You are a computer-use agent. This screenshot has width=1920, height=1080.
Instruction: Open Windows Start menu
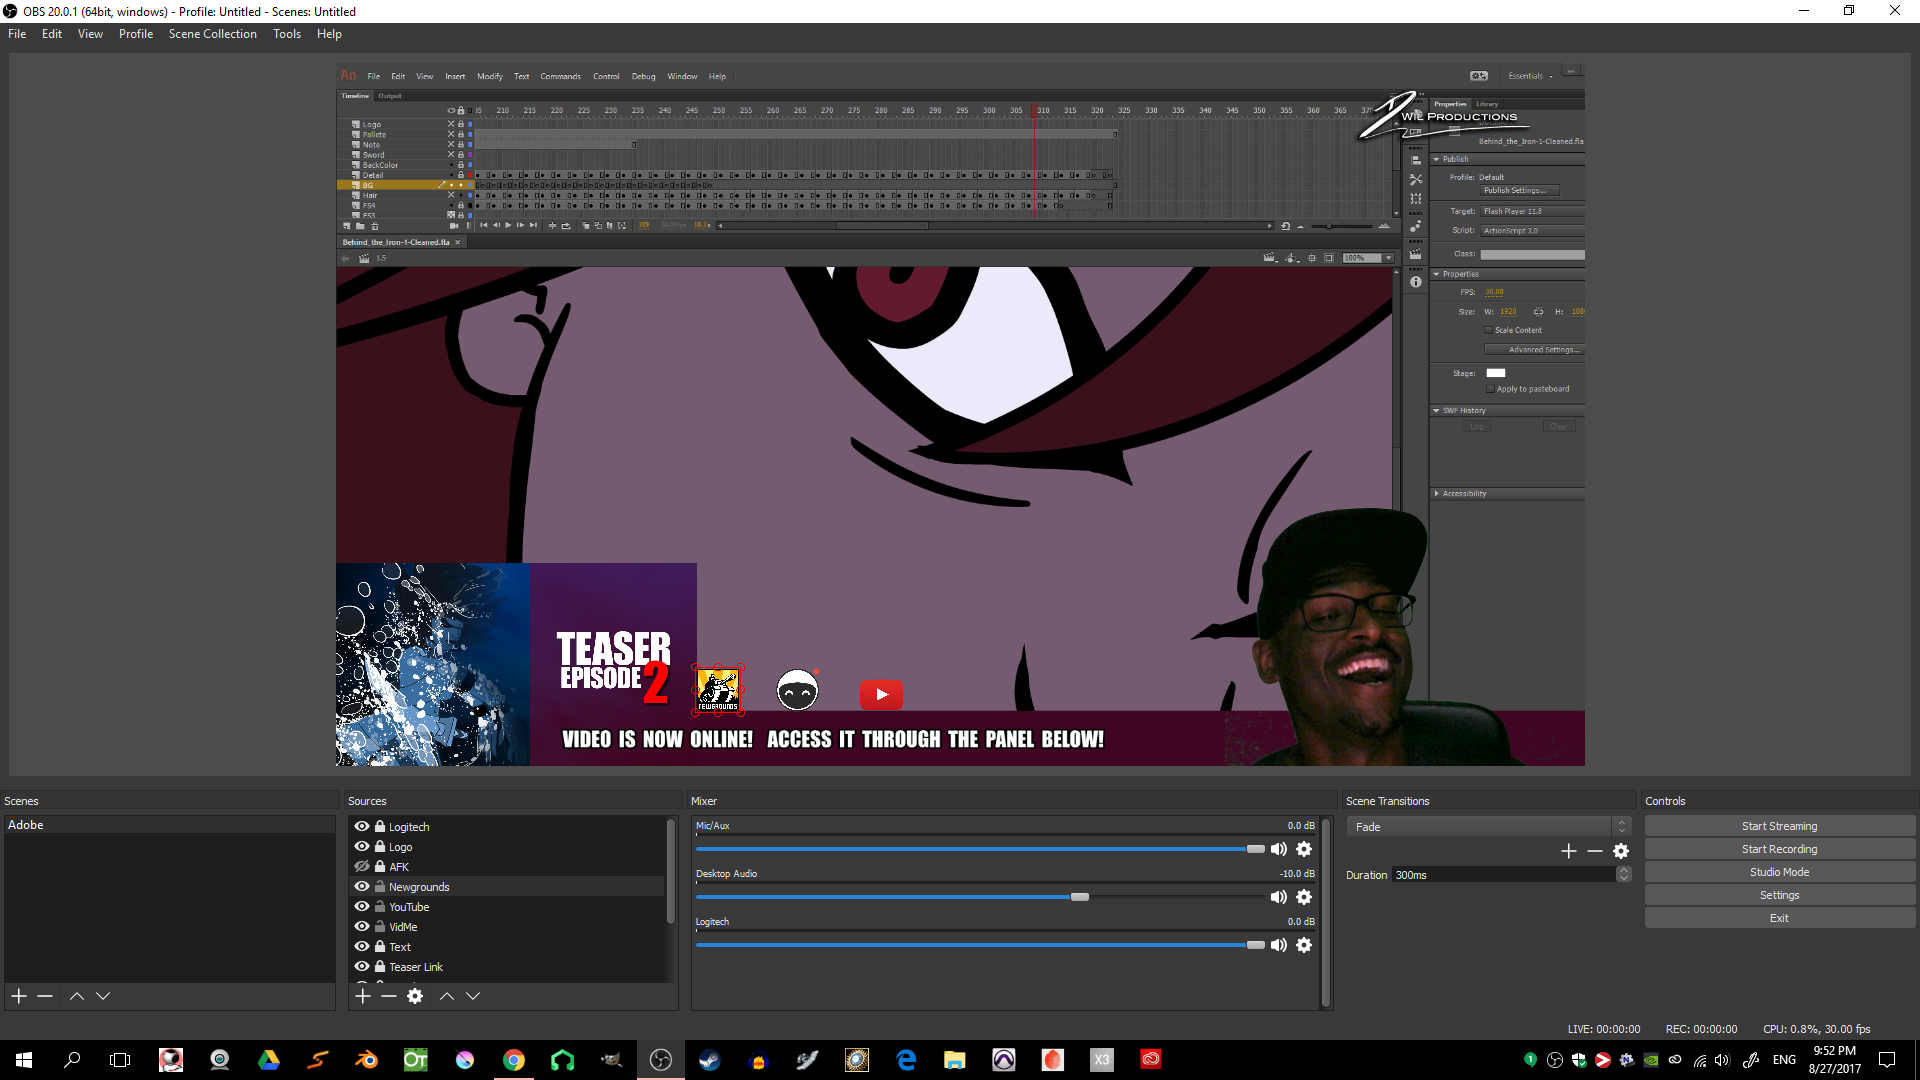[24, 1060]
